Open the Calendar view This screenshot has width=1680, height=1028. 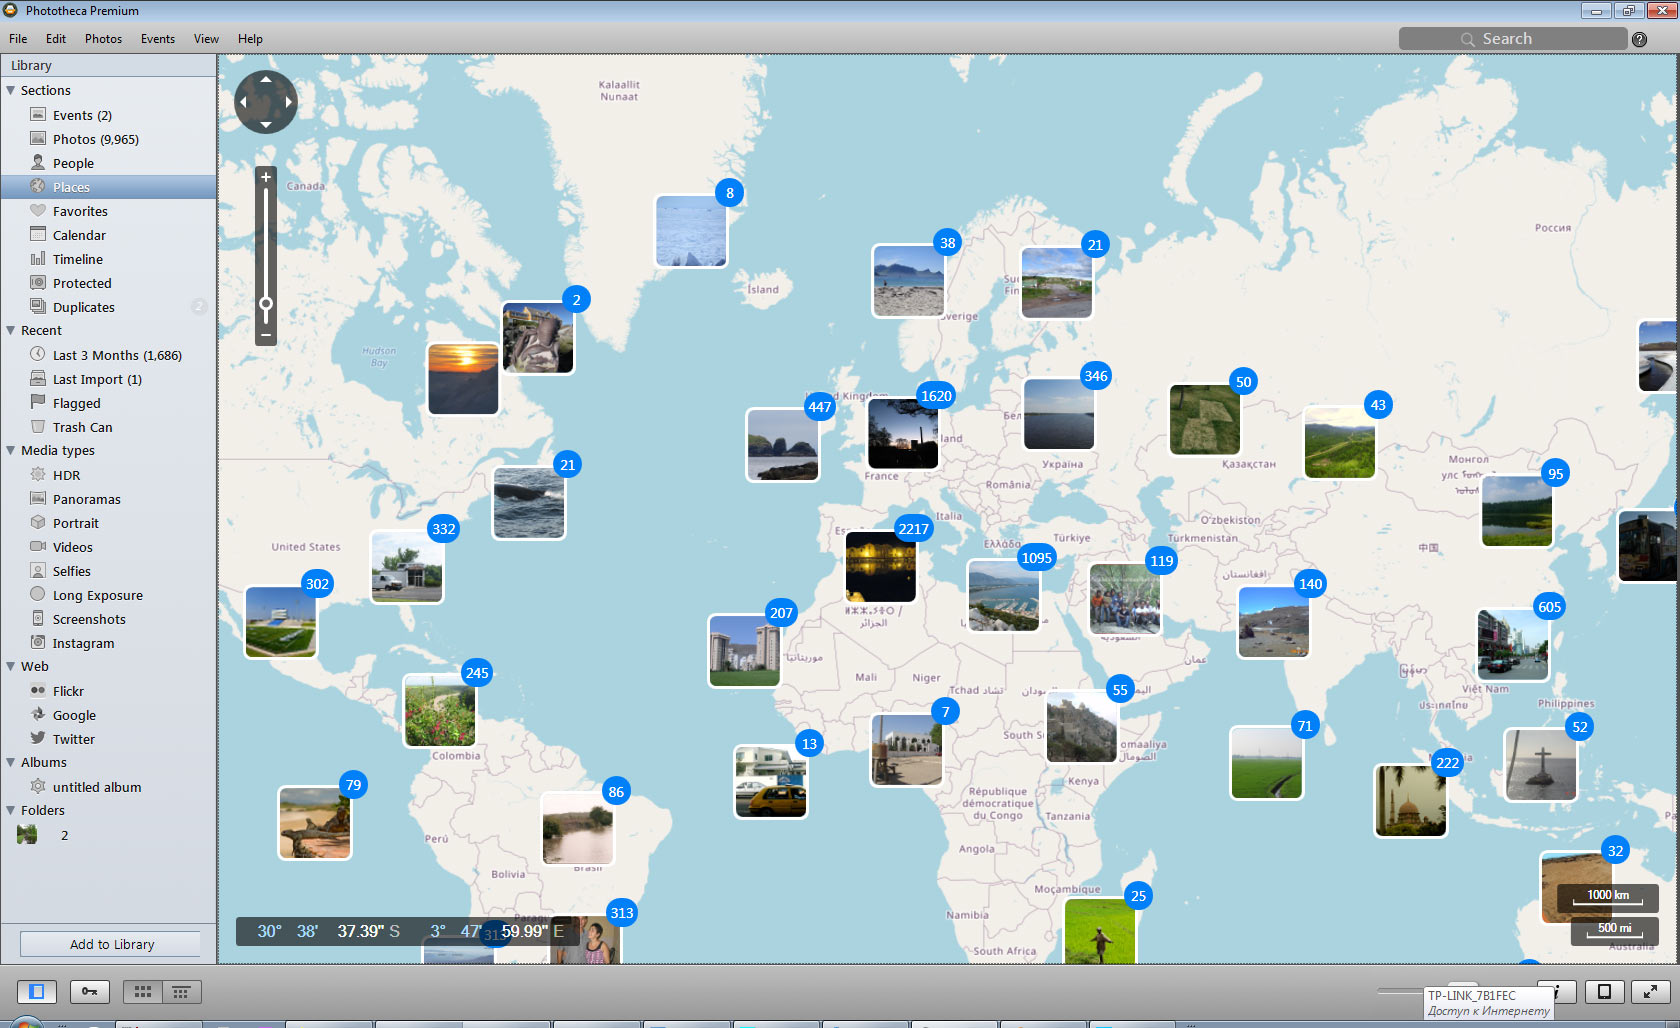click(x=108, y=235)
